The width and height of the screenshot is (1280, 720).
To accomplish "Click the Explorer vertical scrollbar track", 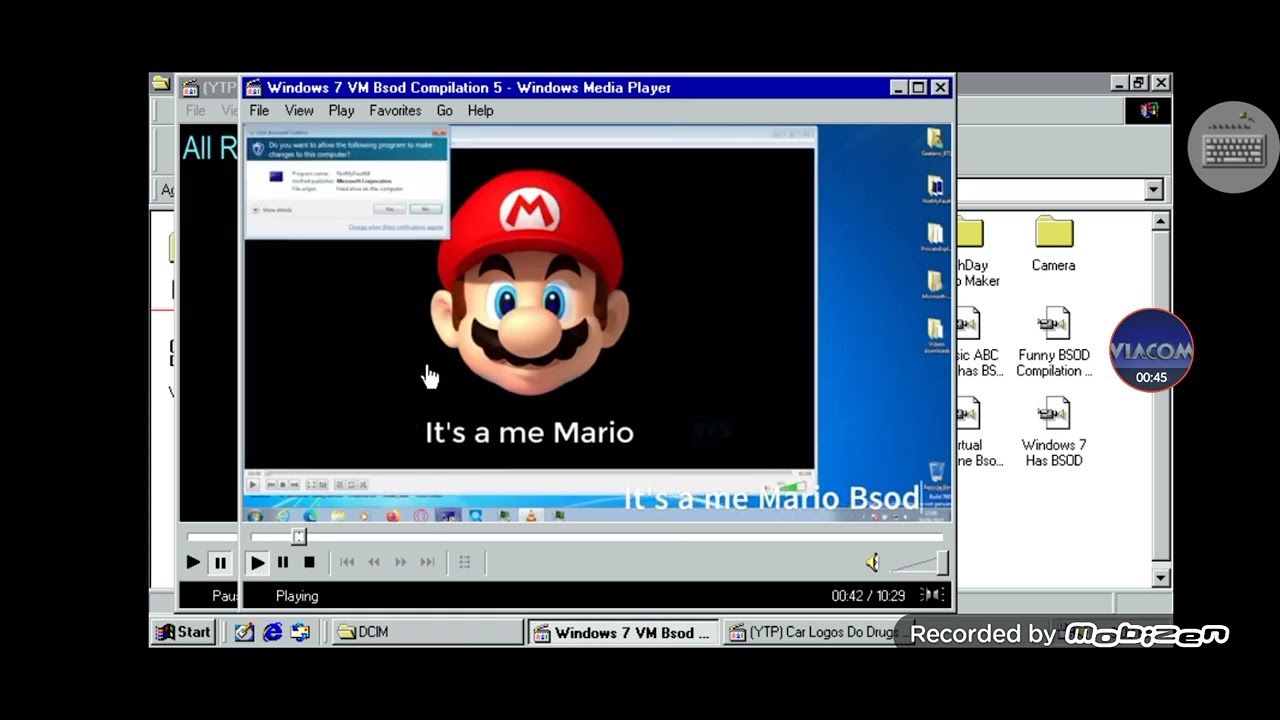I will click(x=1161, y=400).
